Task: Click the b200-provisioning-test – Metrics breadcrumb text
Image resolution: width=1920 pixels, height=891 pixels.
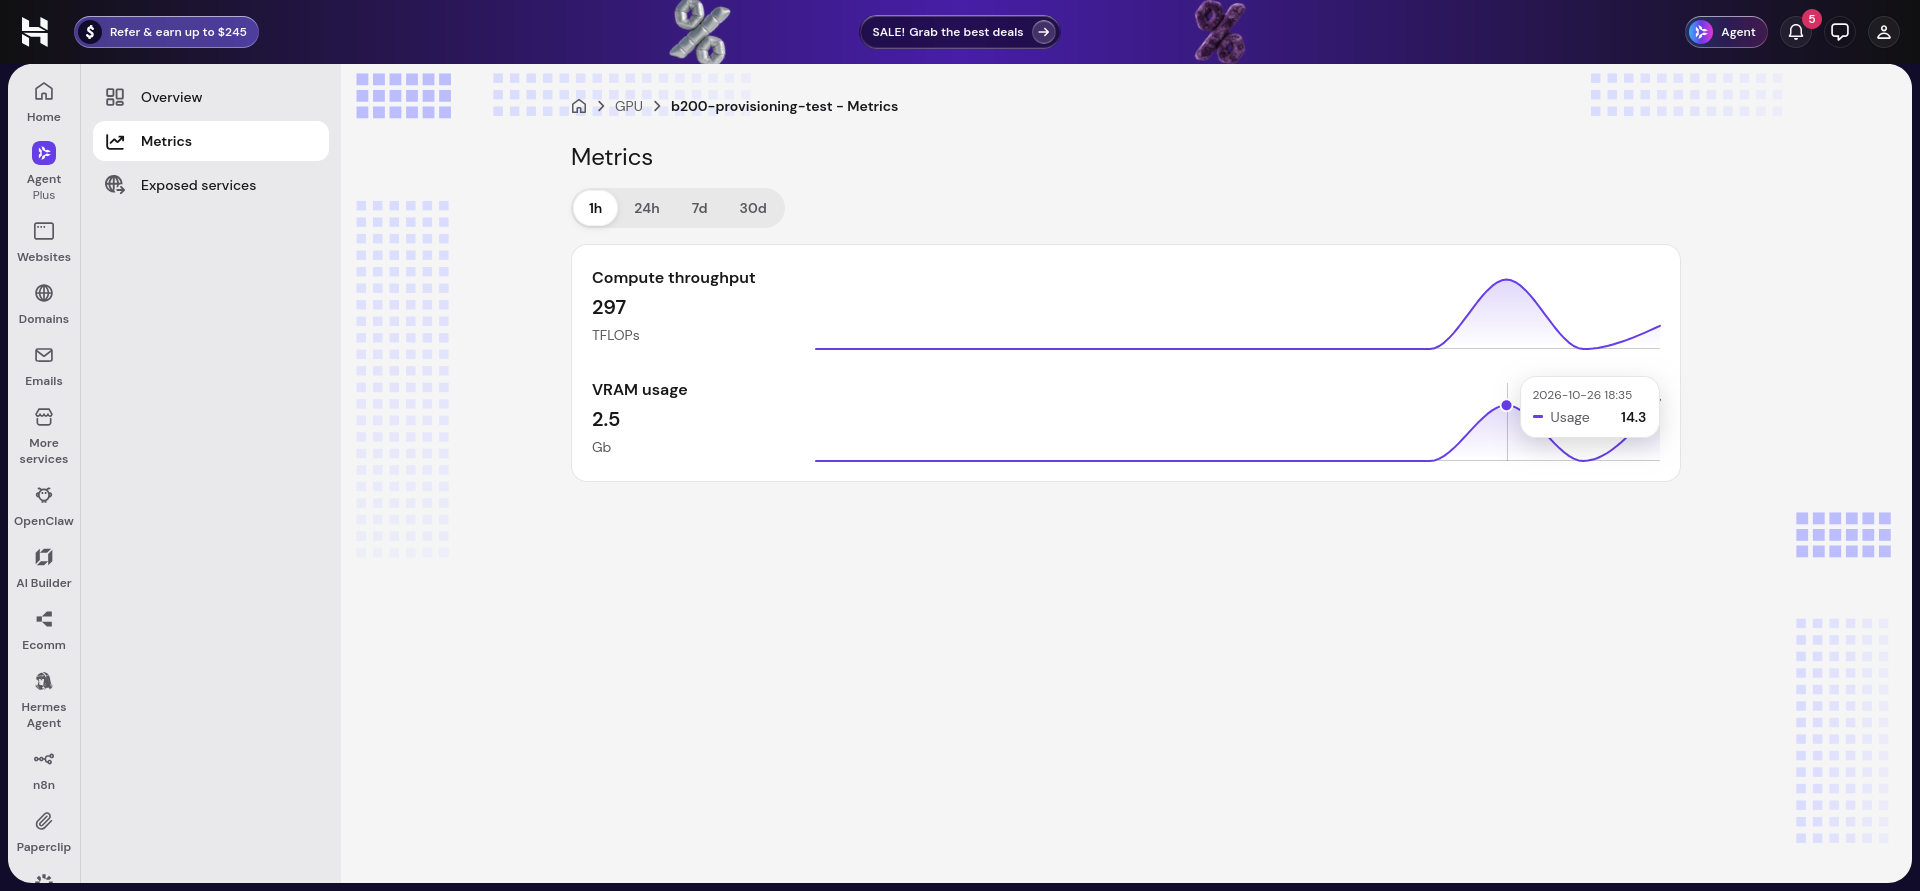Action: (x=784, y=106)
